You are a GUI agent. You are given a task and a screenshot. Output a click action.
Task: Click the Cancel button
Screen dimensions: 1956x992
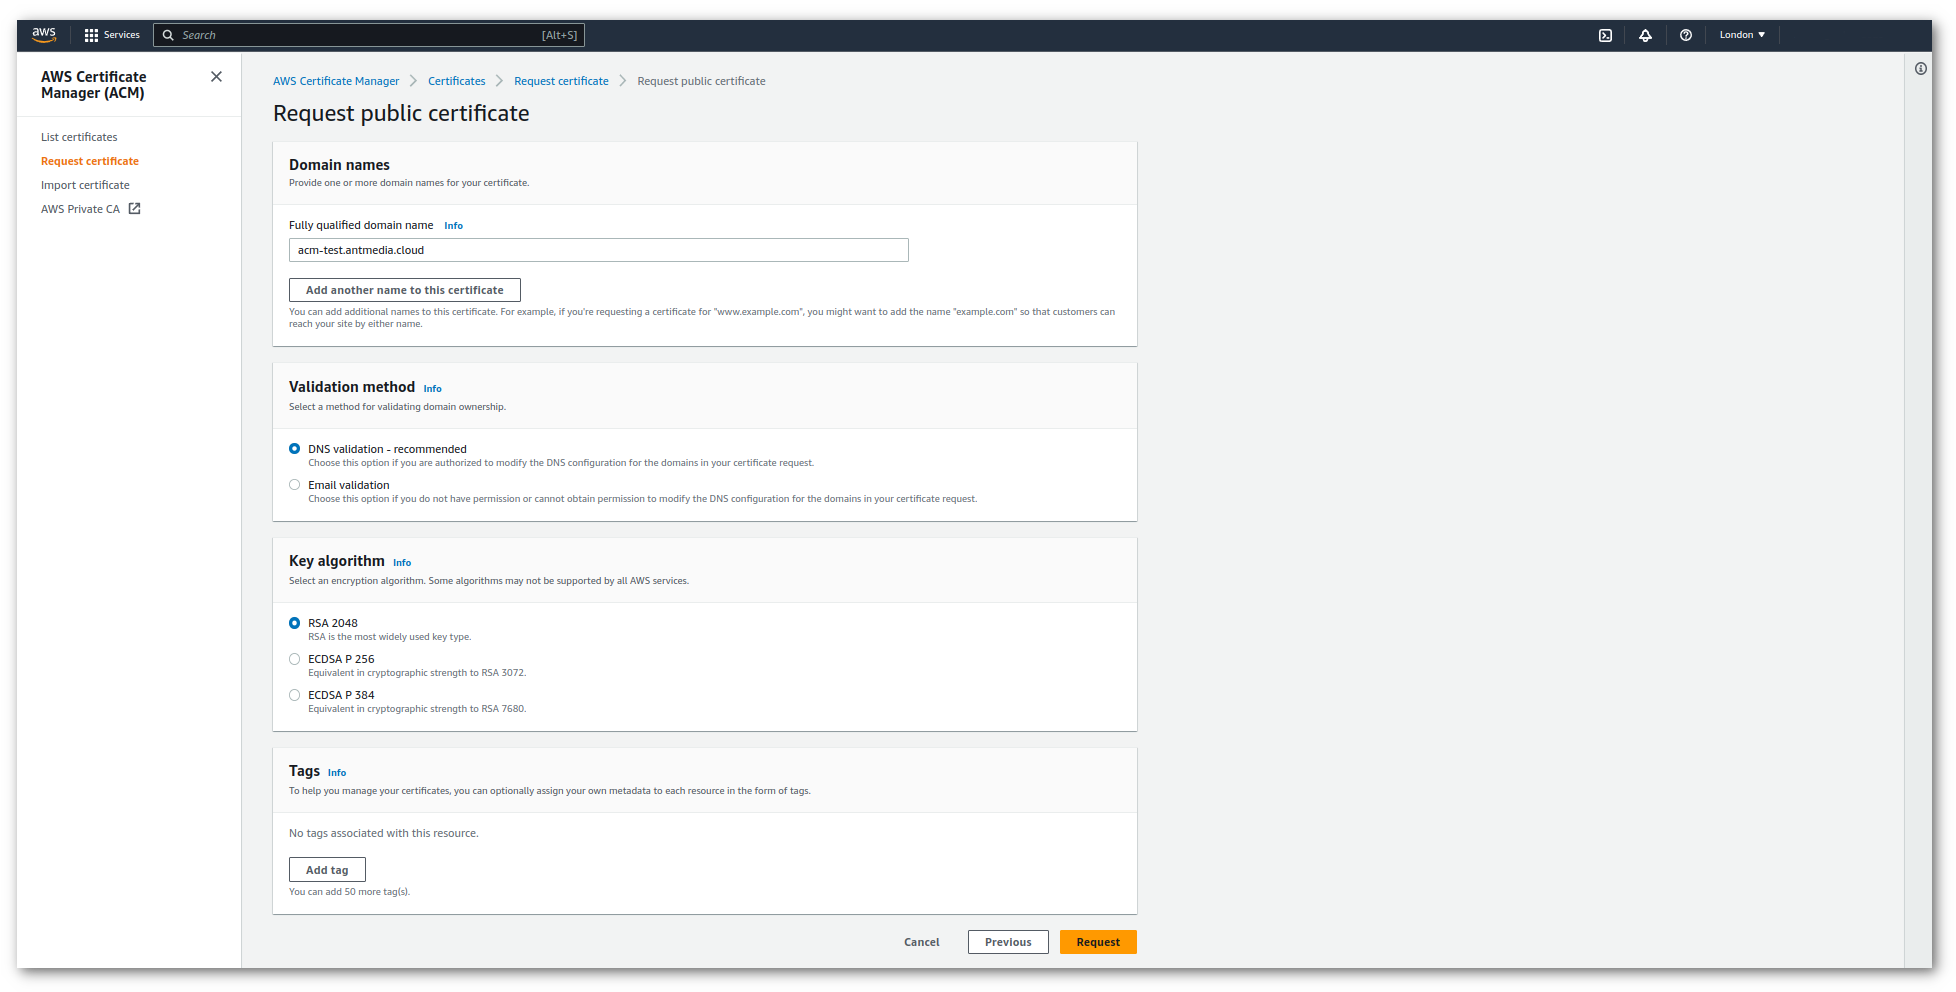point(922,942)
